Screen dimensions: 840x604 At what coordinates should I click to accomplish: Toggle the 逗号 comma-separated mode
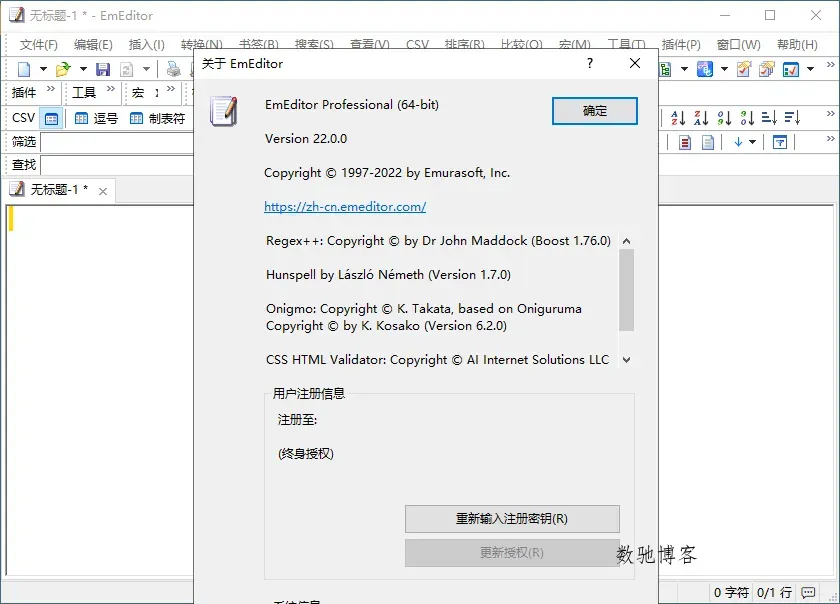96,118
